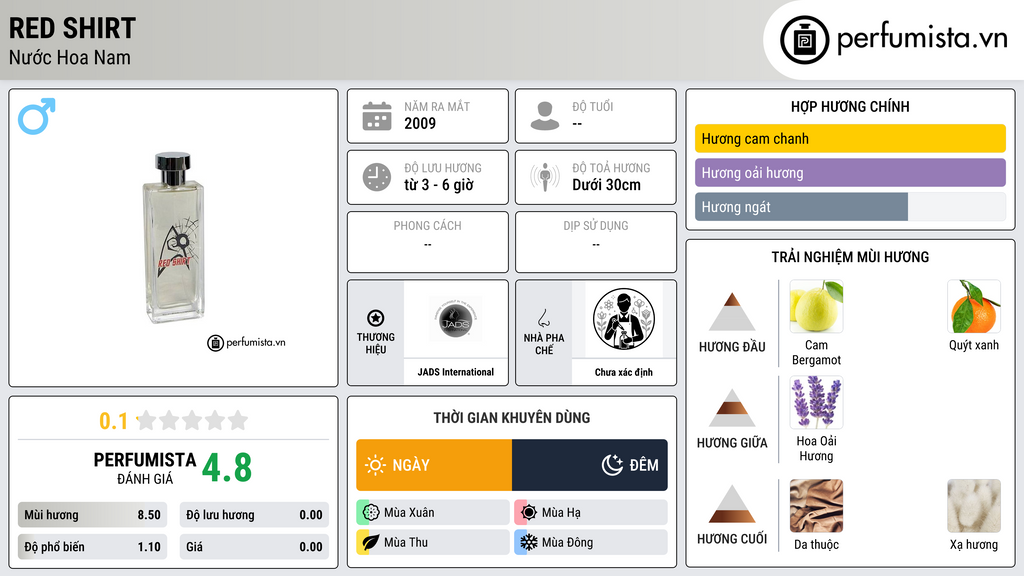1024x576 pixels.
Task: Click the Nước Hoa Nam subtitle
Action: coord(70,57)
